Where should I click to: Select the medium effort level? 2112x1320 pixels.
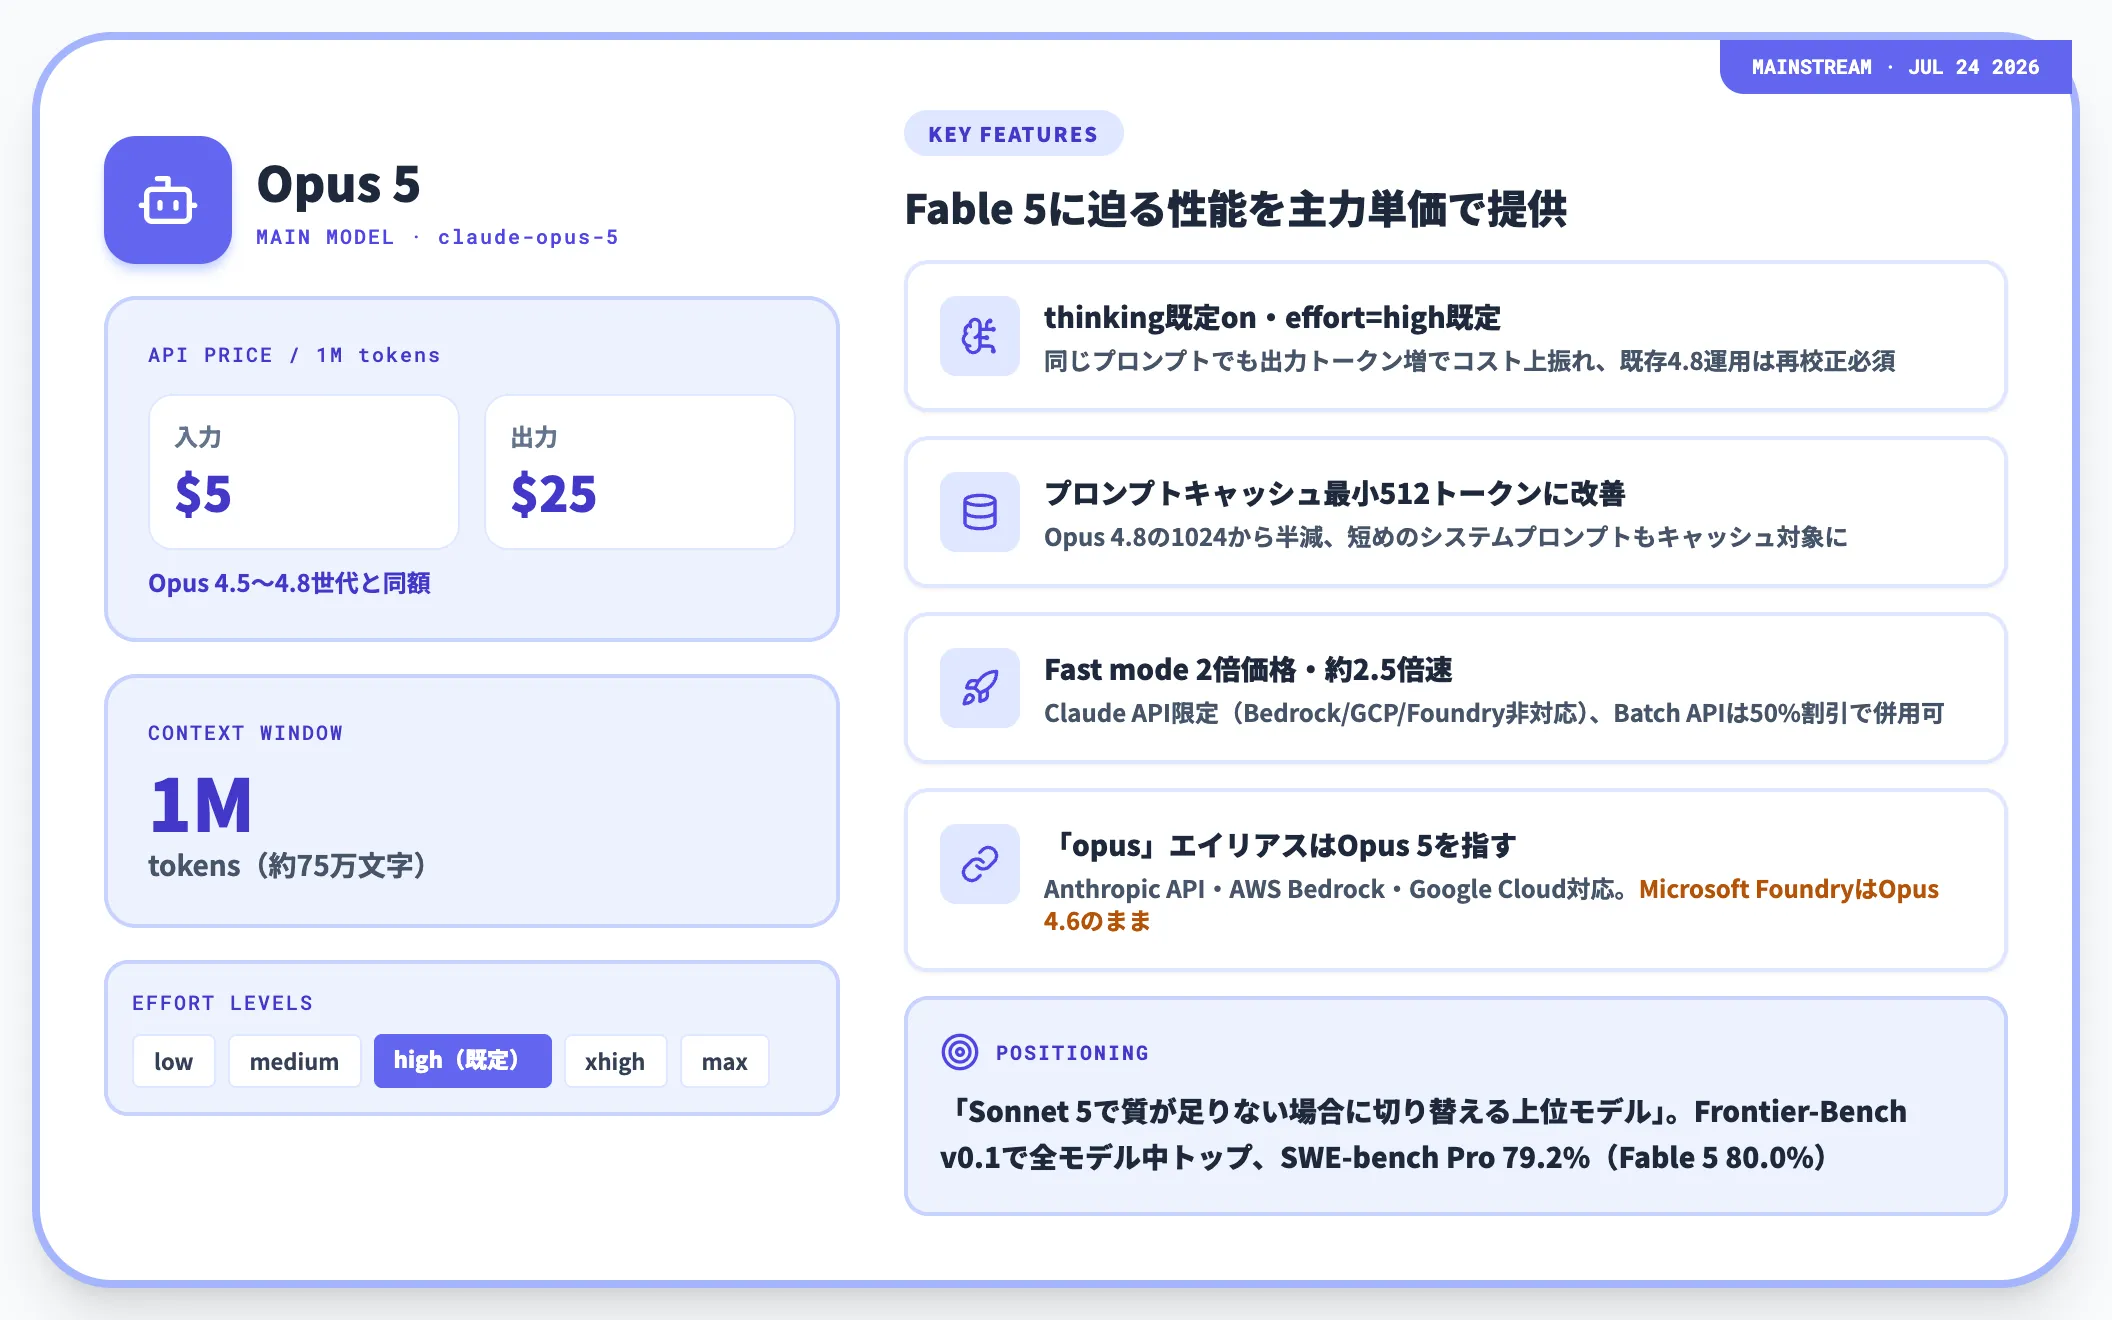click(294, 1061)
